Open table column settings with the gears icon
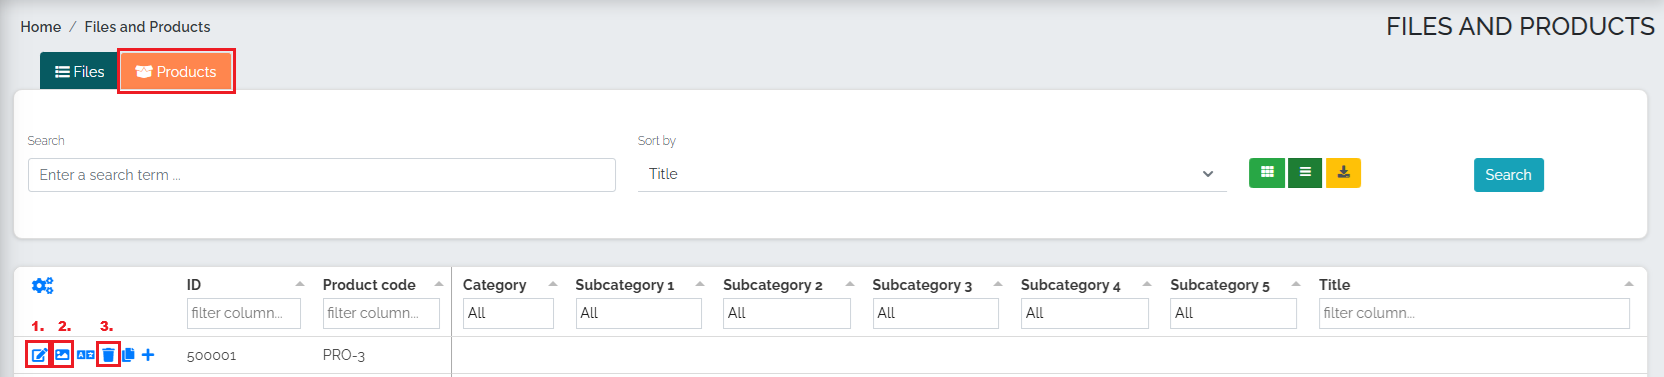This screenshot has height=377, width=1664. (x=42, y=286)
